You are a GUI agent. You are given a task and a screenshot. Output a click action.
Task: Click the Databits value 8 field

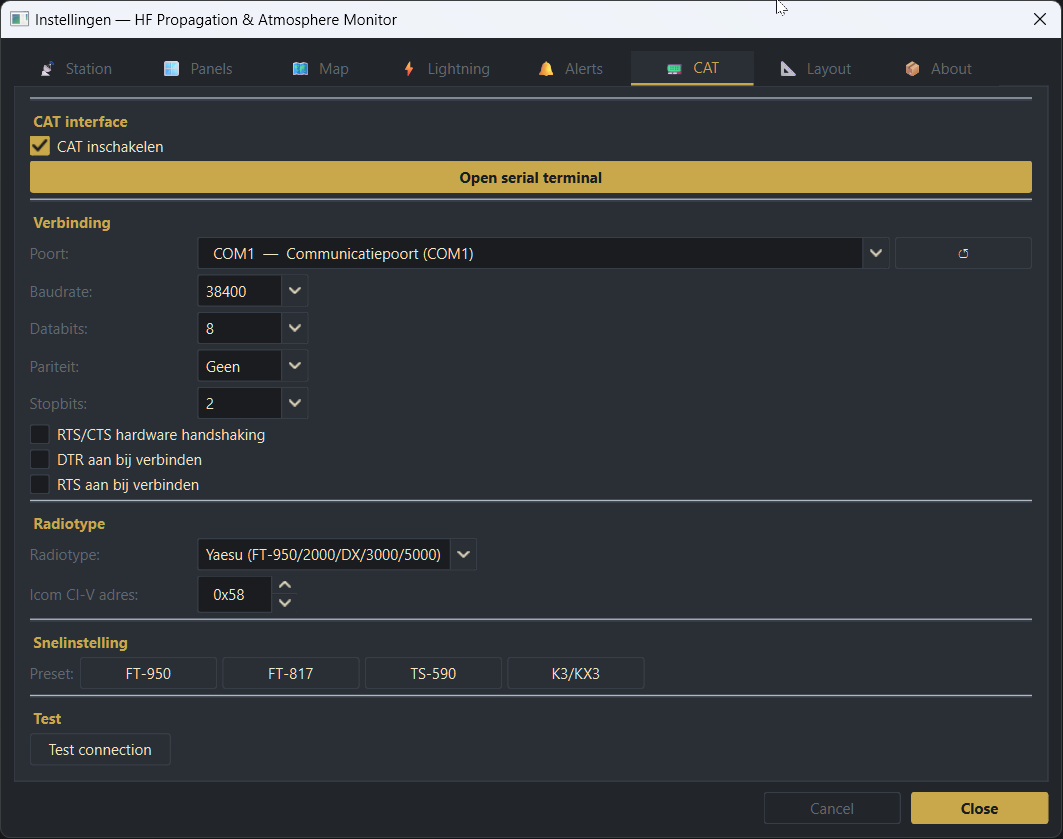pyautogui.click(x=239, y=328)
